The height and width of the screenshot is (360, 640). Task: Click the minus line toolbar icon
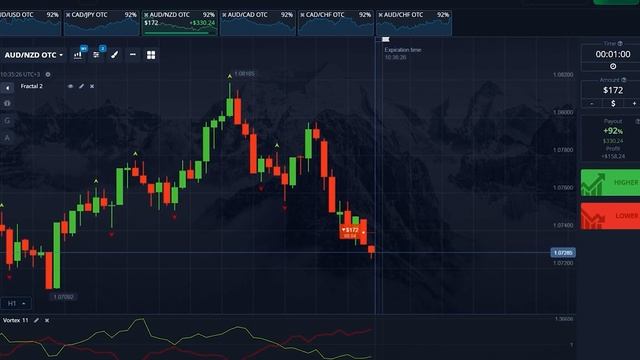(133, 54)
